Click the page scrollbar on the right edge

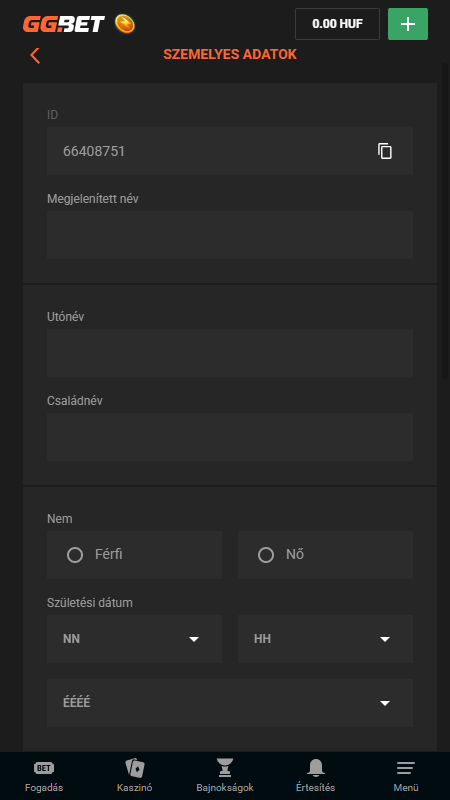pos(447,219)
